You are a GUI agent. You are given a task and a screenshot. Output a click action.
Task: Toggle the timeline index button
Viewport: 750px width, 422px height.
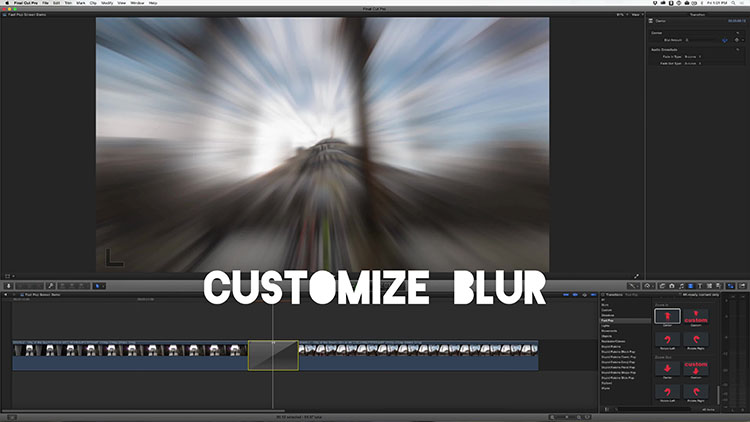11,417
